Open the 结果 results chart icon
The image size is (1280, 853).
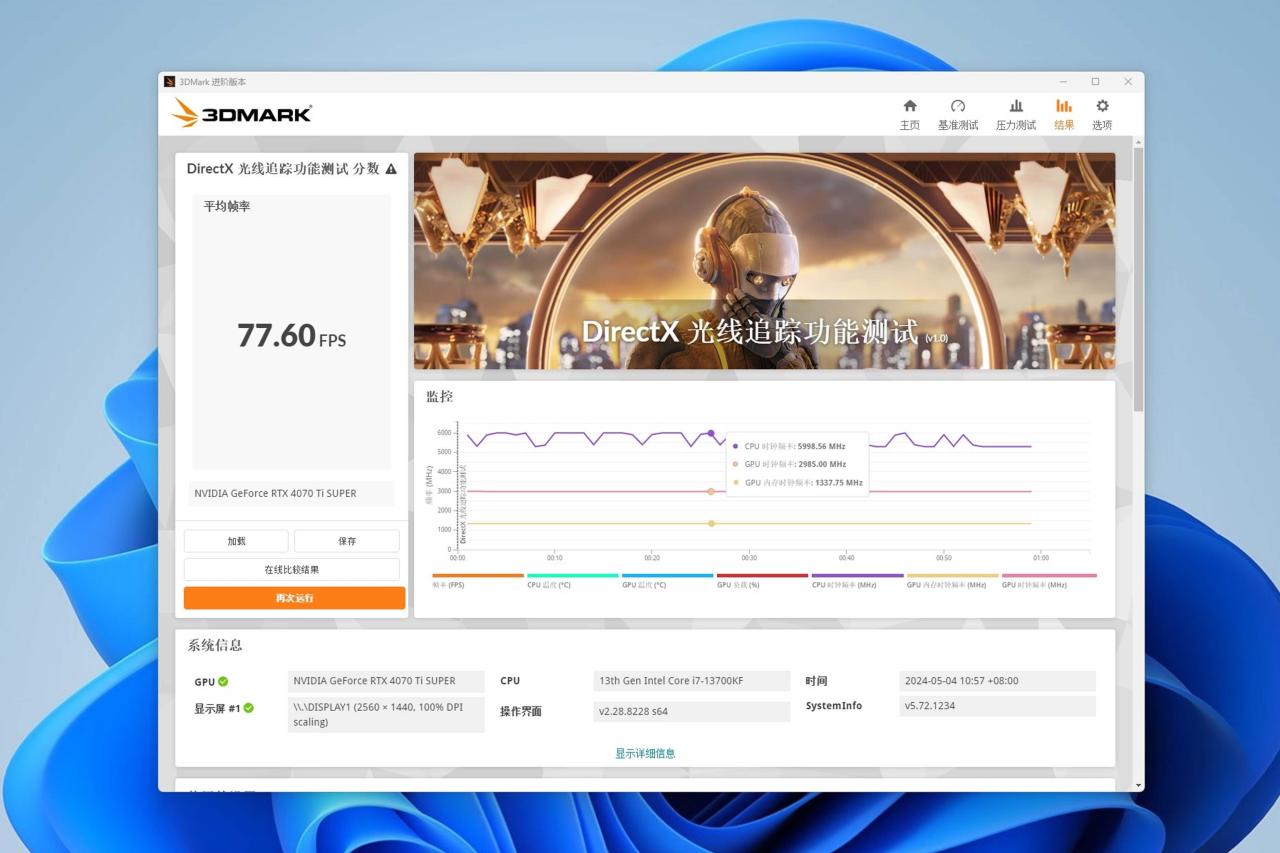(1064, 106)
